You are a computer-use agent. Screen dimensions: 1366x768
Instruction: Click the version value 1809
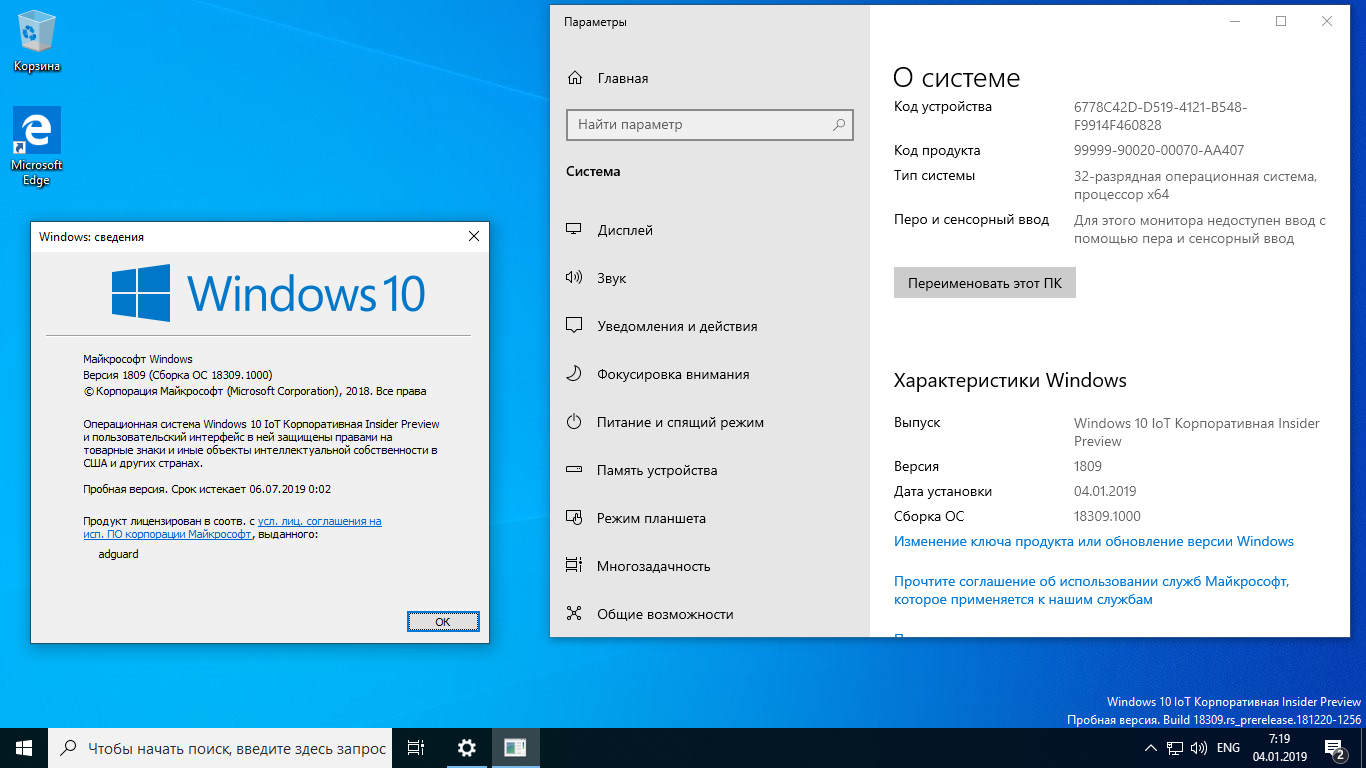coord(1088,466)
